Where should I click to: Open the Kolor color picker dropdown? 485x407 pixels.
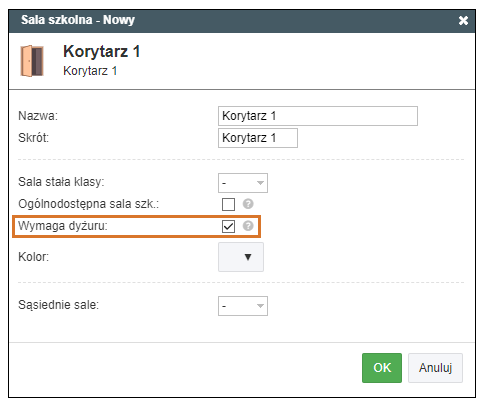pos(241,257)
